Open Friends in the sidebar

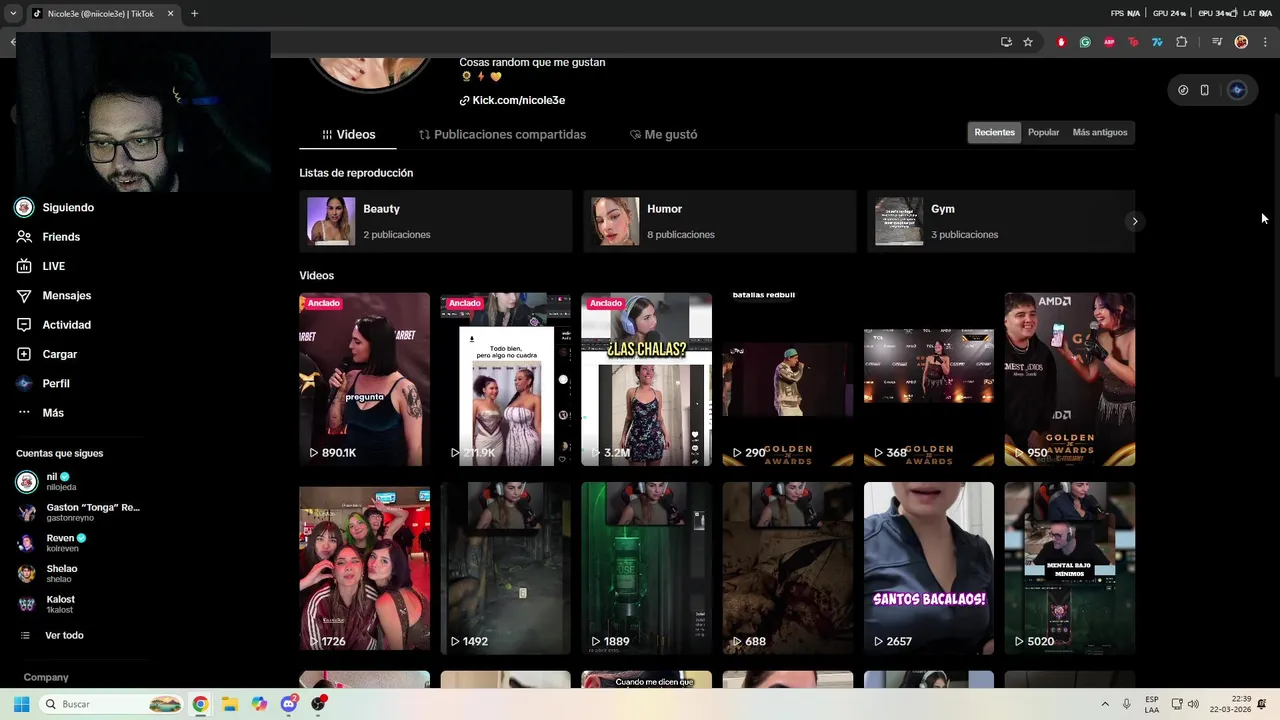pos(48,237)
